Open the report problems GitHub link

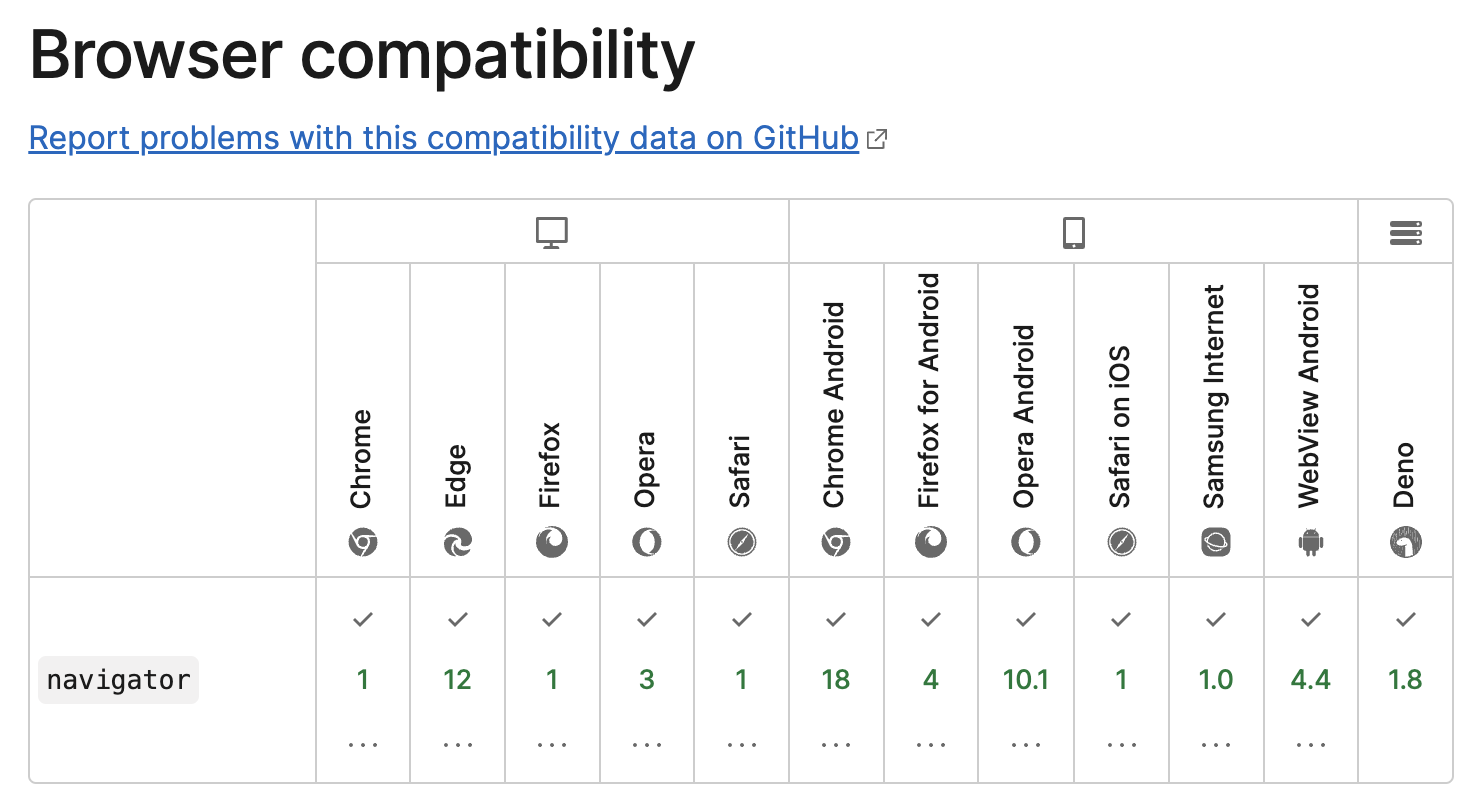444,138
